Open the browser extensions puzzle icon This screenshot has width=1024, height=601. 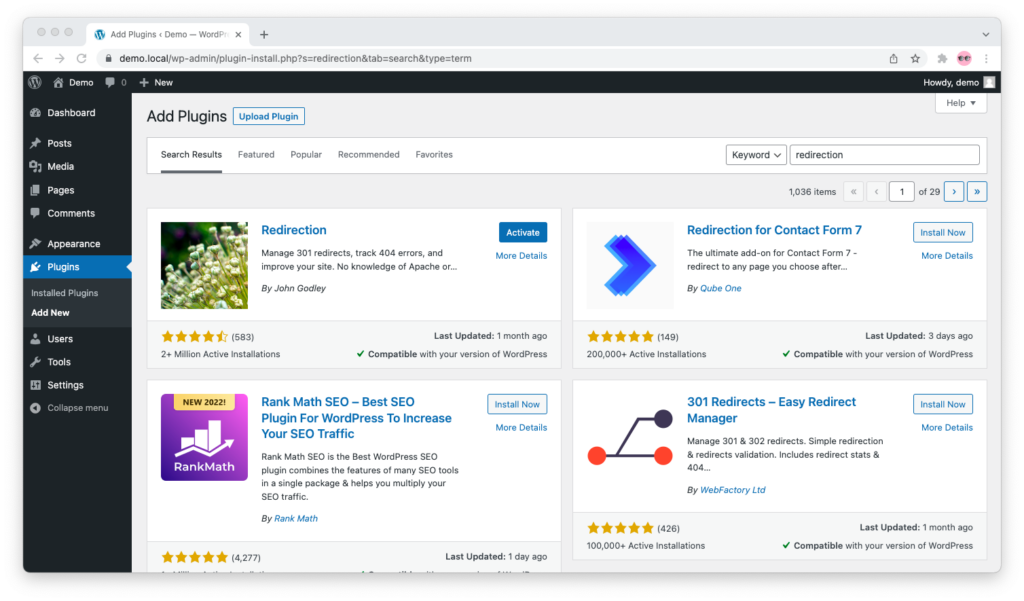[x=942, y=59]
